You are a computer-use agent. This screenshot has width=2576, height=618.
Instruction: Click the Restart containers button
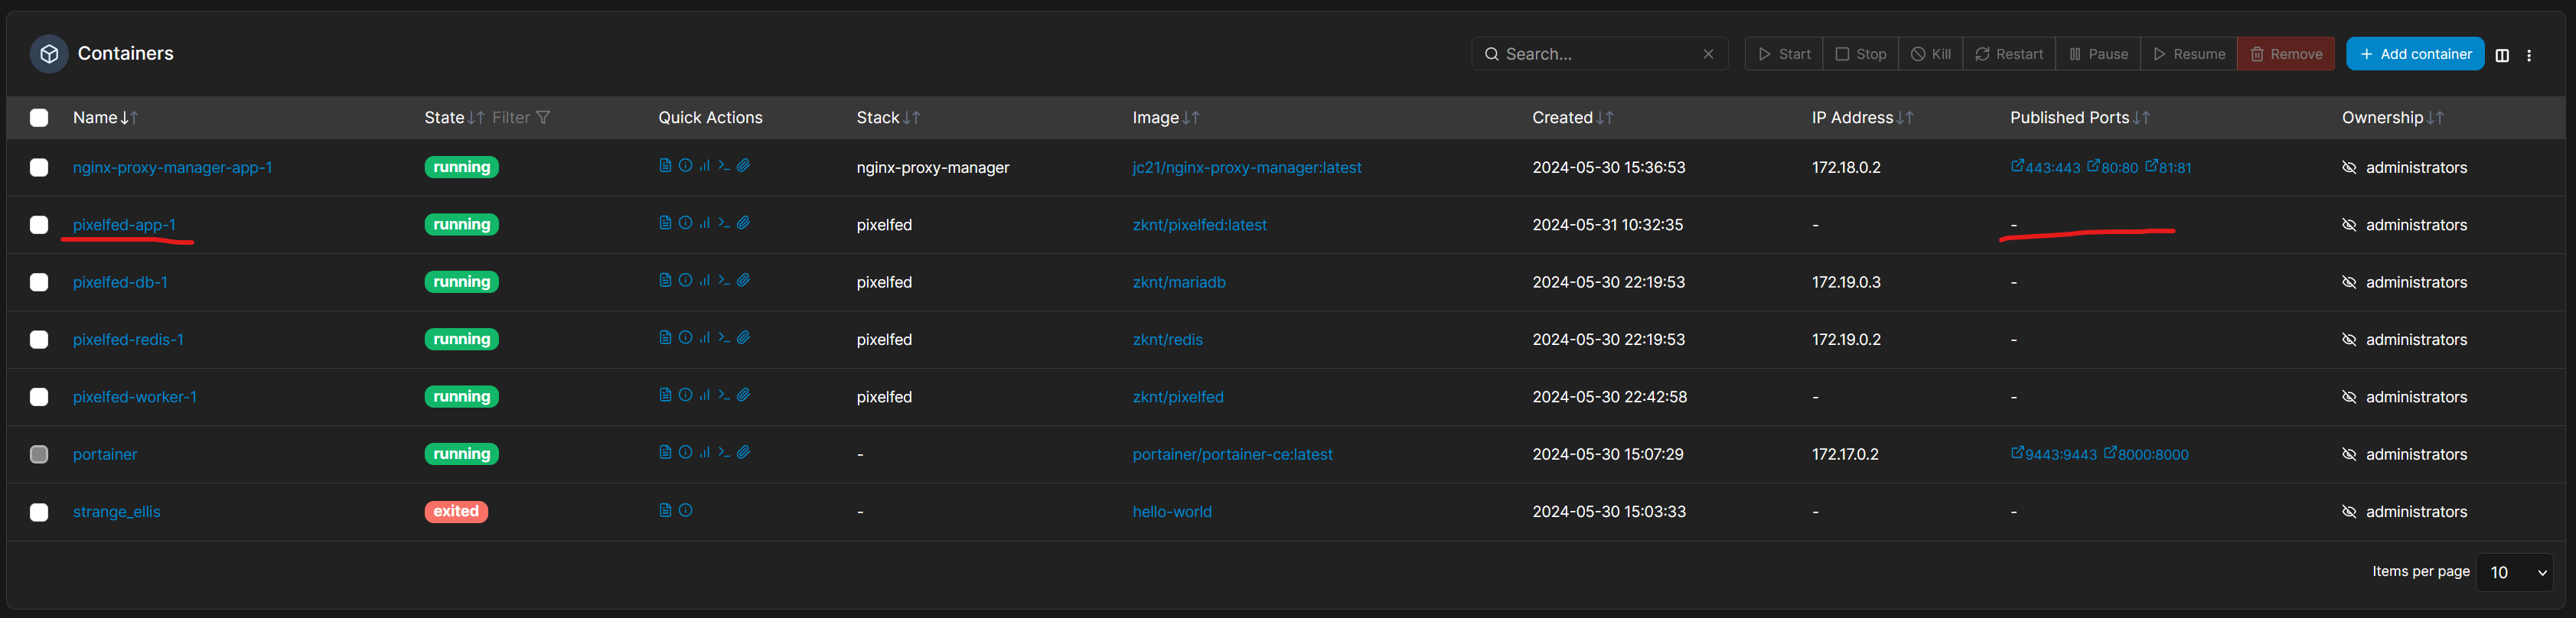(2009, 54)
